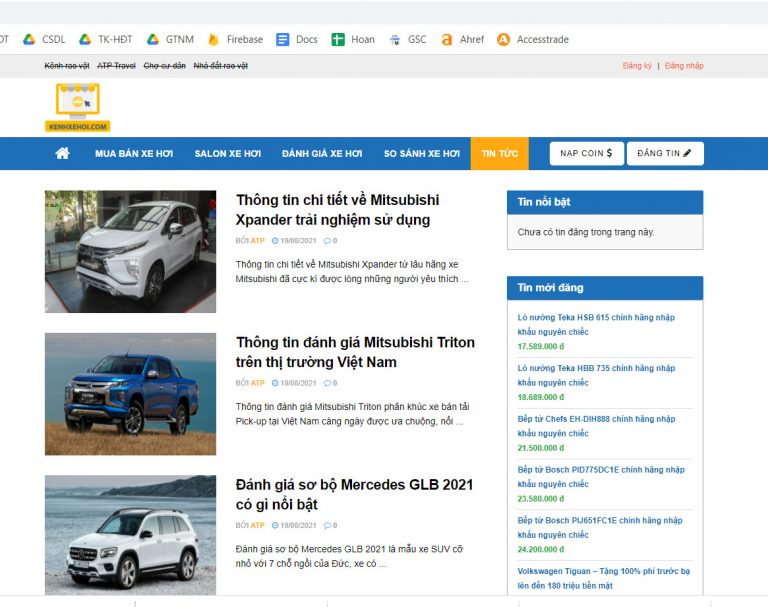The width and height of the screenshot is (768, 607).
Task: Open the Ahref bookmark
Action: tap(462, 39)
